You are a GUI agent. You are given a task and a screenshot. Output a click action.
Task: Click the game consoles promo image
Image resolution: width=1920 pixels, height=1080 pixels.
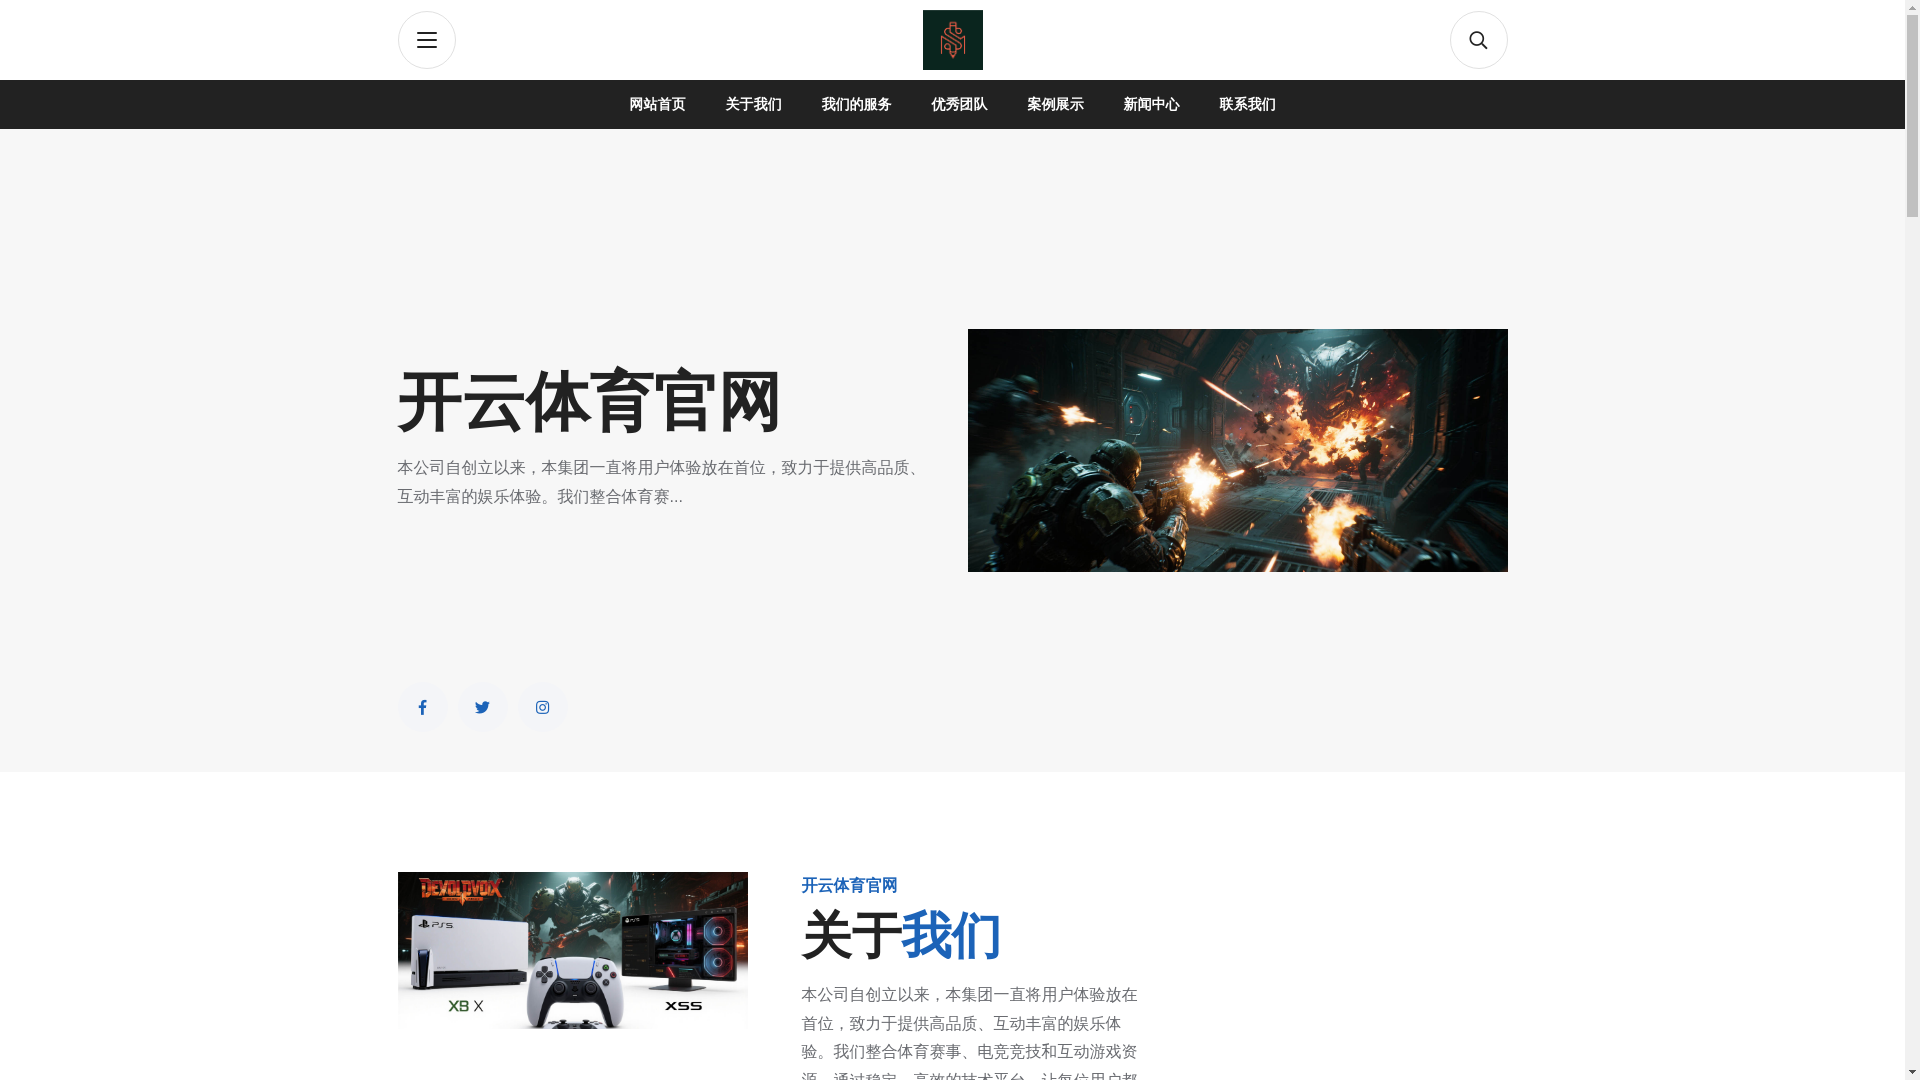point(572,950)
